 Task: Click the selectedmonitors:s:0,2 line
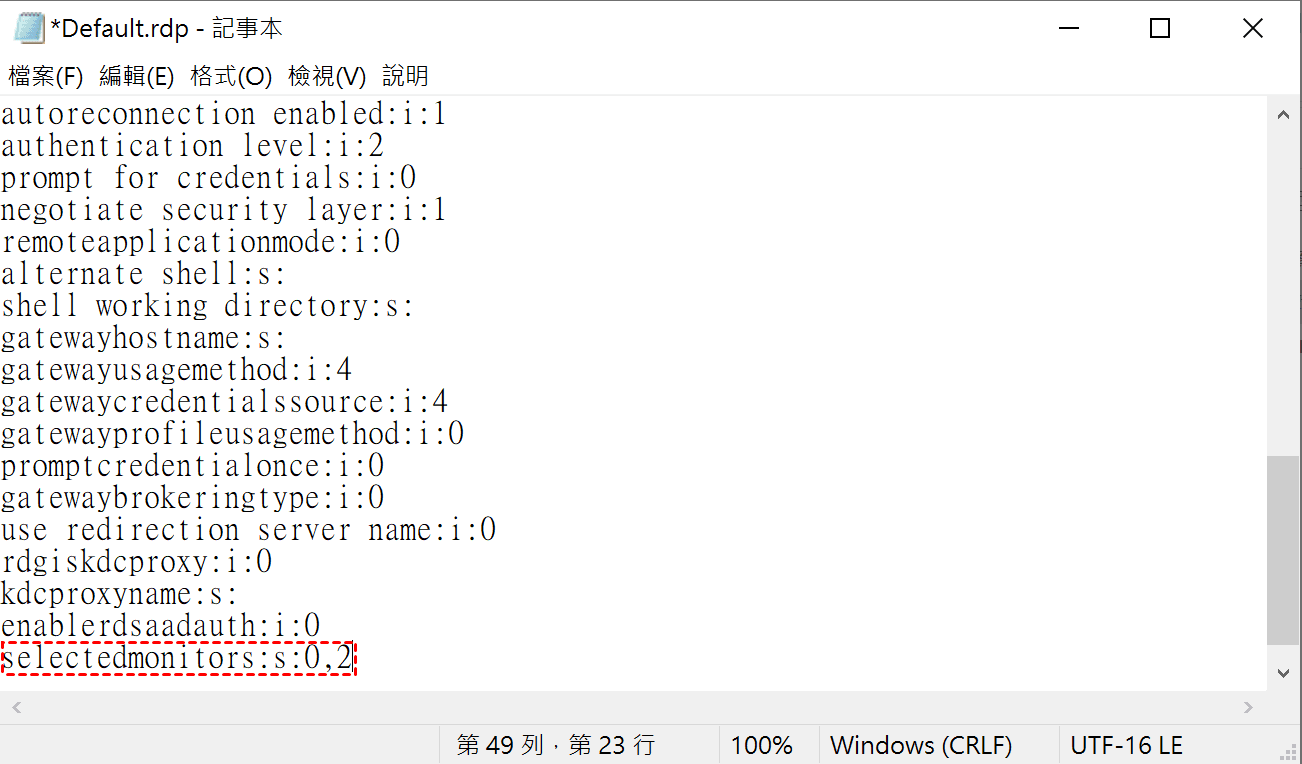[x=178, y=659]
